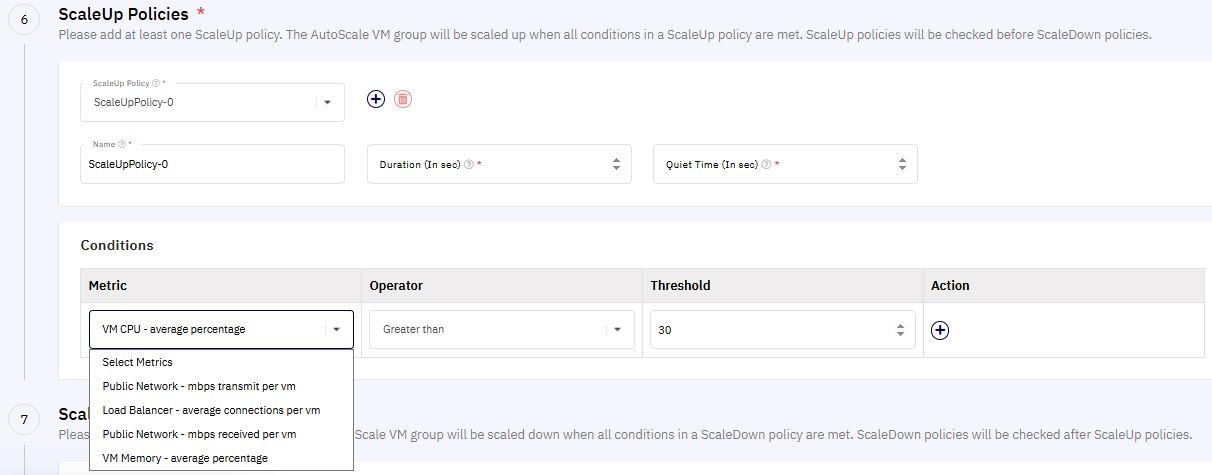Click the step 6 circle marker
Screen dimensions: 1212x475
(24, 20)
